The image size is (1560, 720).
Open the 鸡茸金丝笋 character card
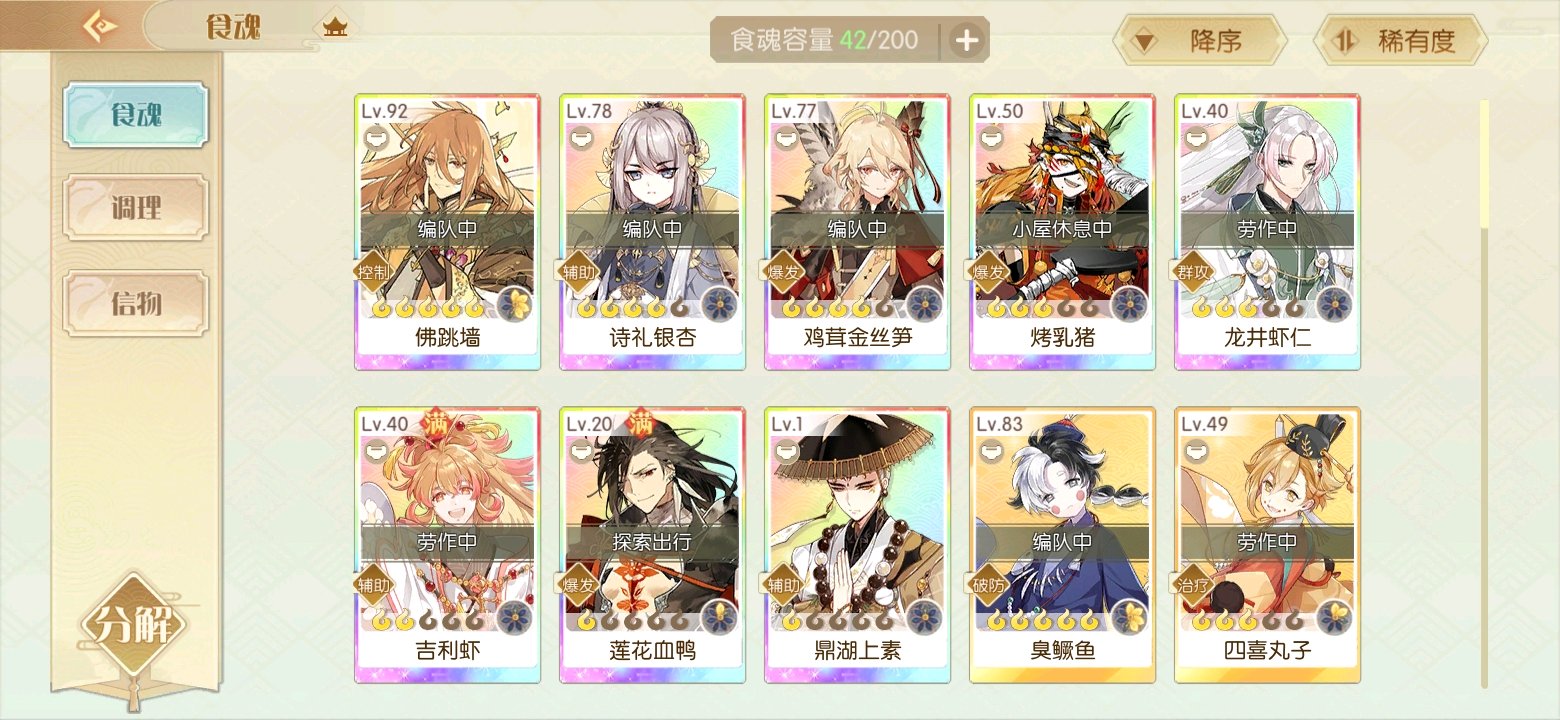tap(857, 232)
